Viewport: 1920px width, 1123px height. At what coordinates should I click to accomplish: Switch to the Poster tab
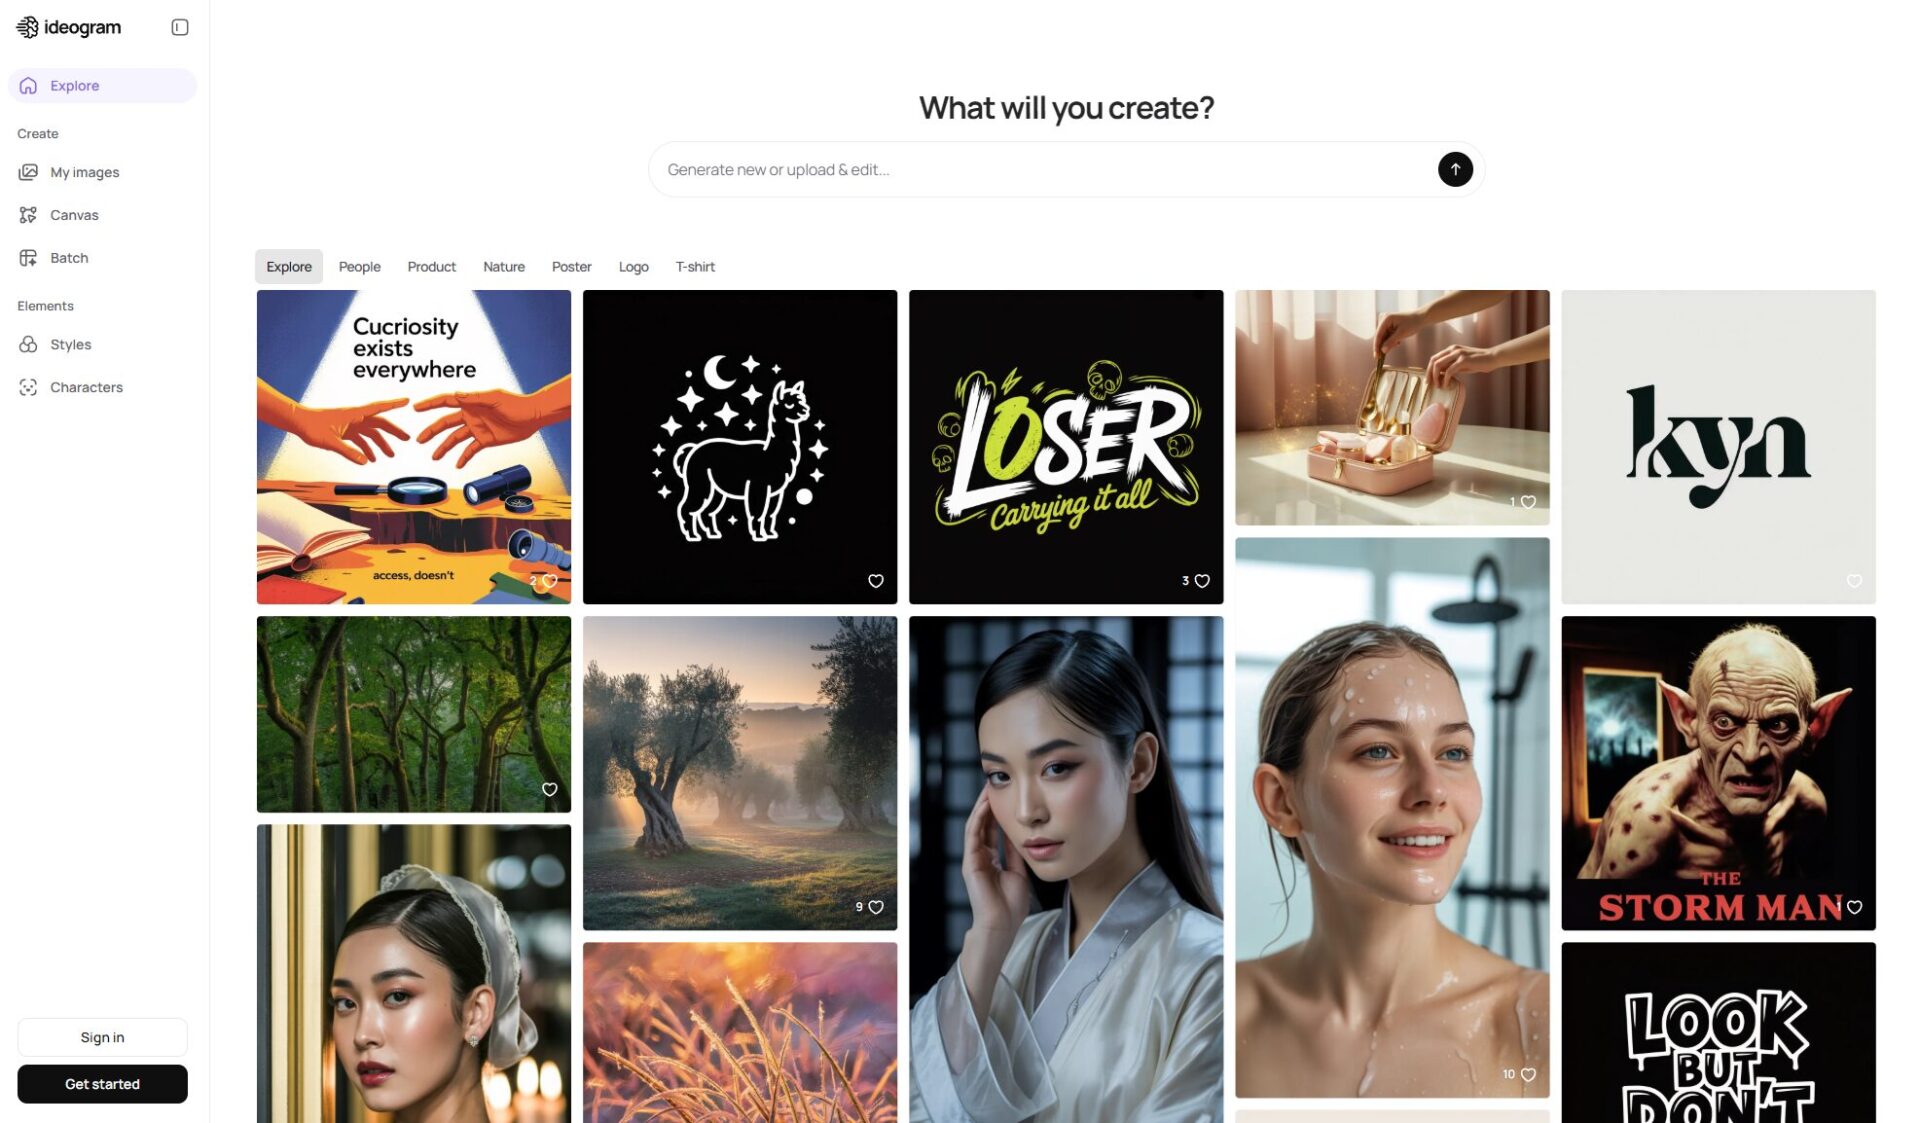[571, 267]
